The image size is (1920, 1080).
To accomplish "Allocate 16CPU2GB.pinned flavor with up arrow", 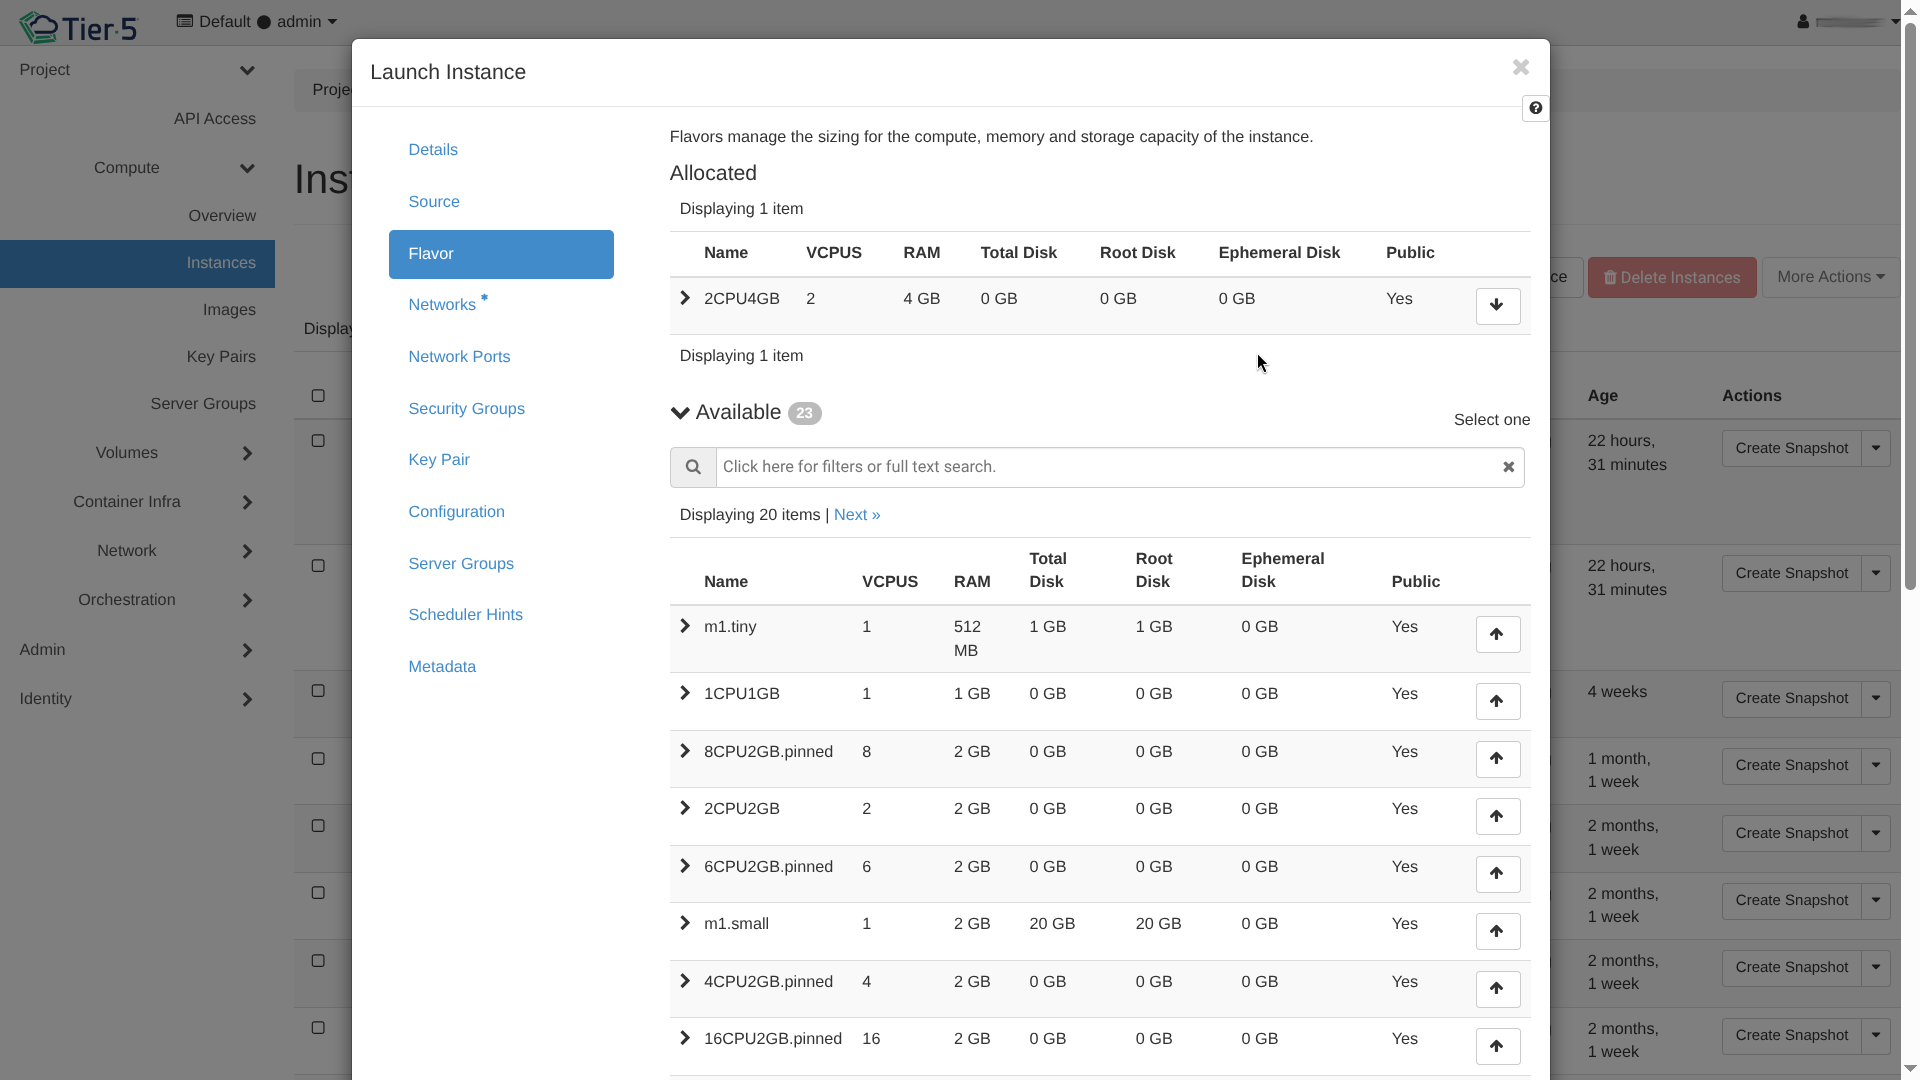I will click(1497, 1046).
